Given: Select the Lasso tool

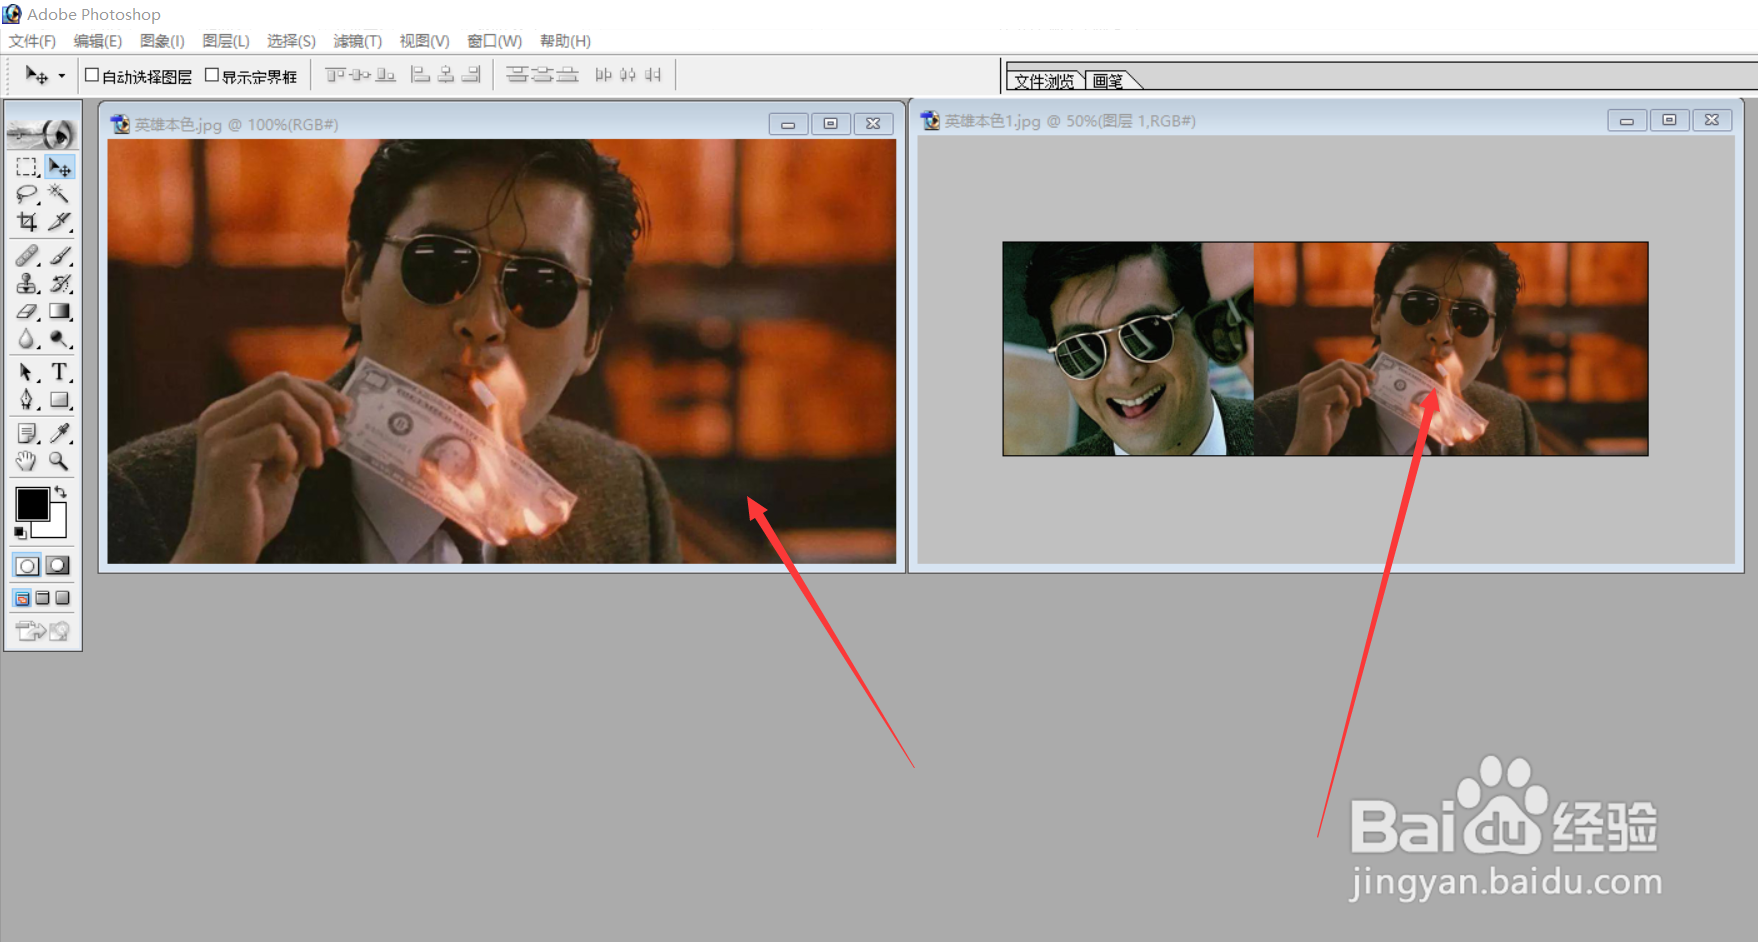Looking at the screenshot, I should click(x=27, y=194).
